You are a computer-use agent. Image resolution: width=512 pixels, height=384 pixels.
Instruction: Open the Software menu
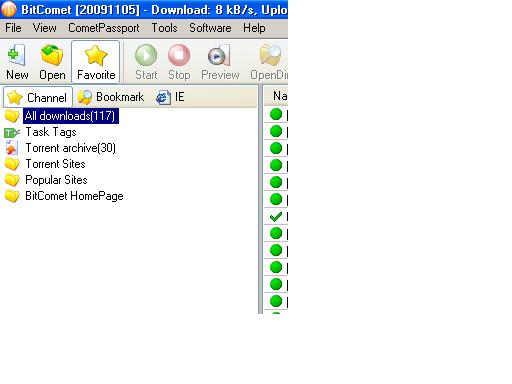210,28
